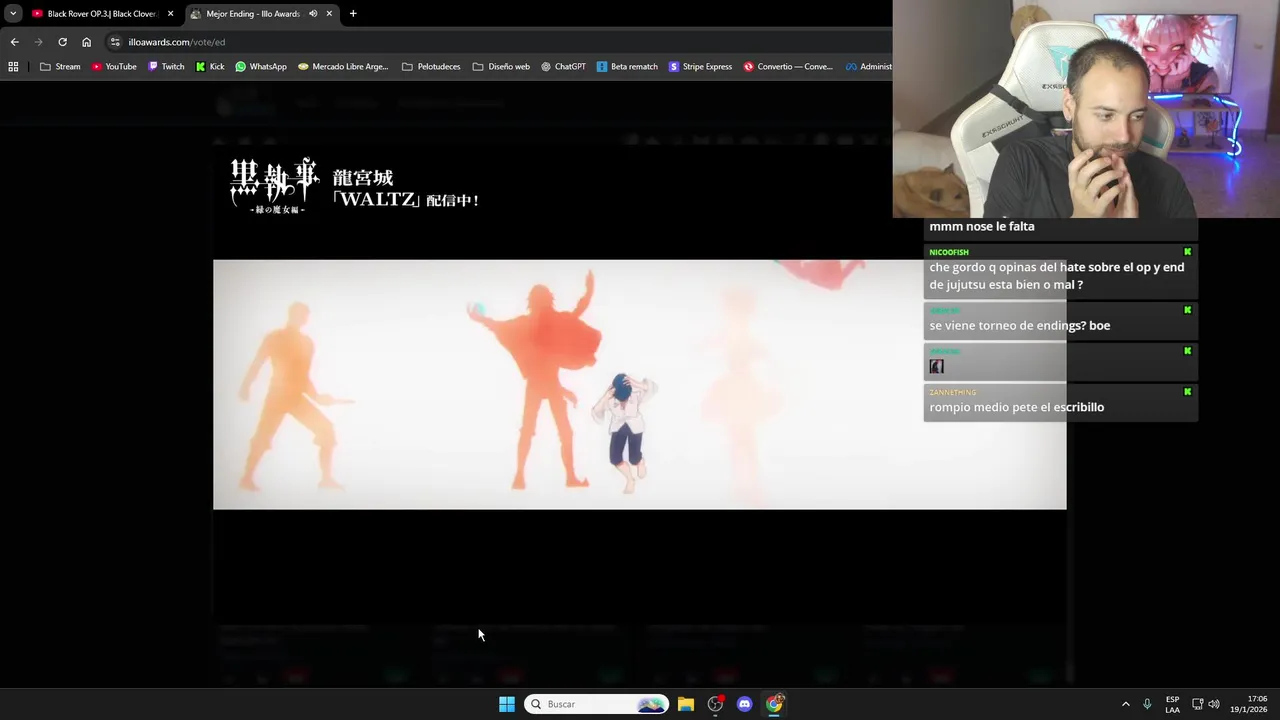Viewport: 1280px width, 720px height.
Task: Reload the illoawards page
Action: (x=62, y=42)
